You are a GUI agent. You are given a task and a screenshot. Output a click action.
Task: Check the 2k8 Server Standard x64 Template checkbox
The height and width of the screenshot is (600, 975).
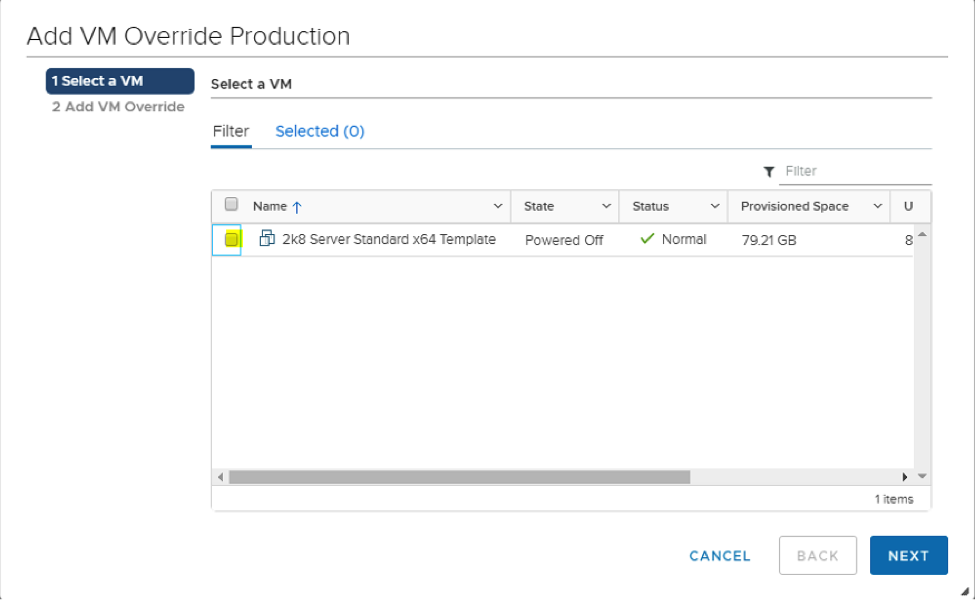231,240
